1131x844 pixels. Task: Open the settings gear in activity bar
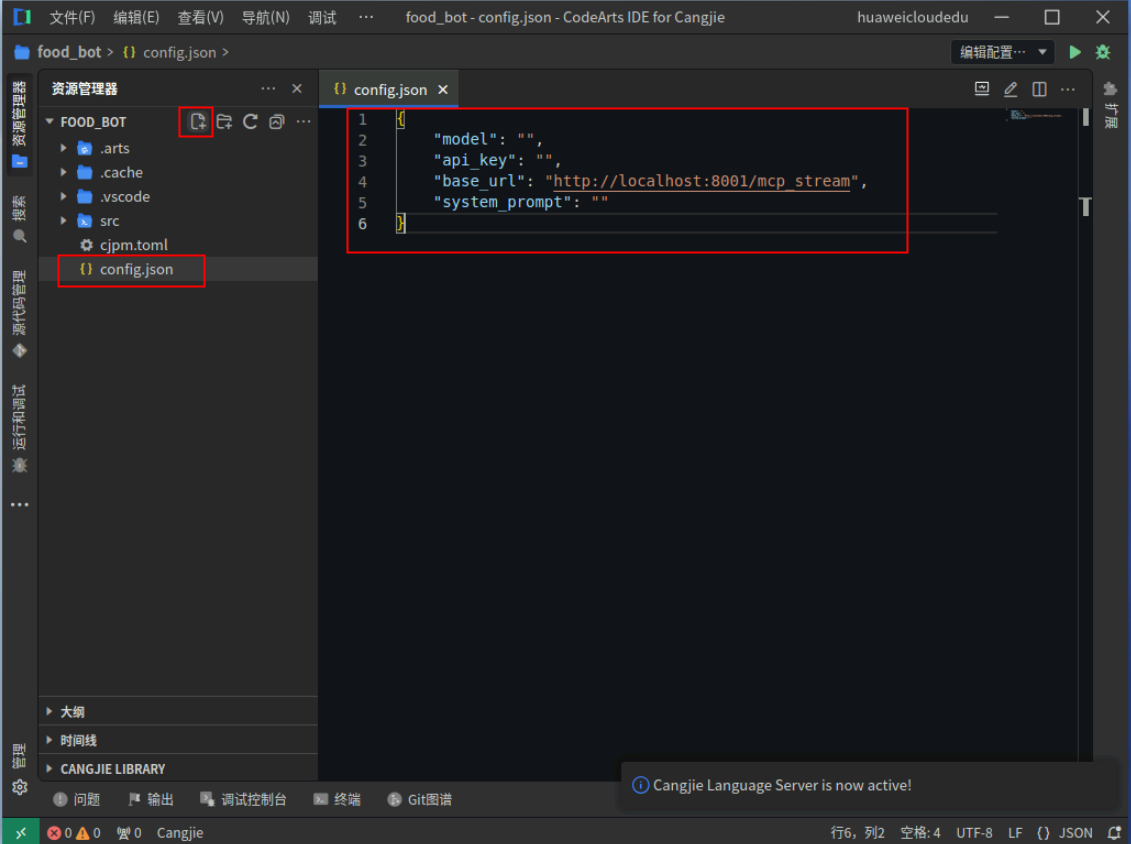point(19,787)
